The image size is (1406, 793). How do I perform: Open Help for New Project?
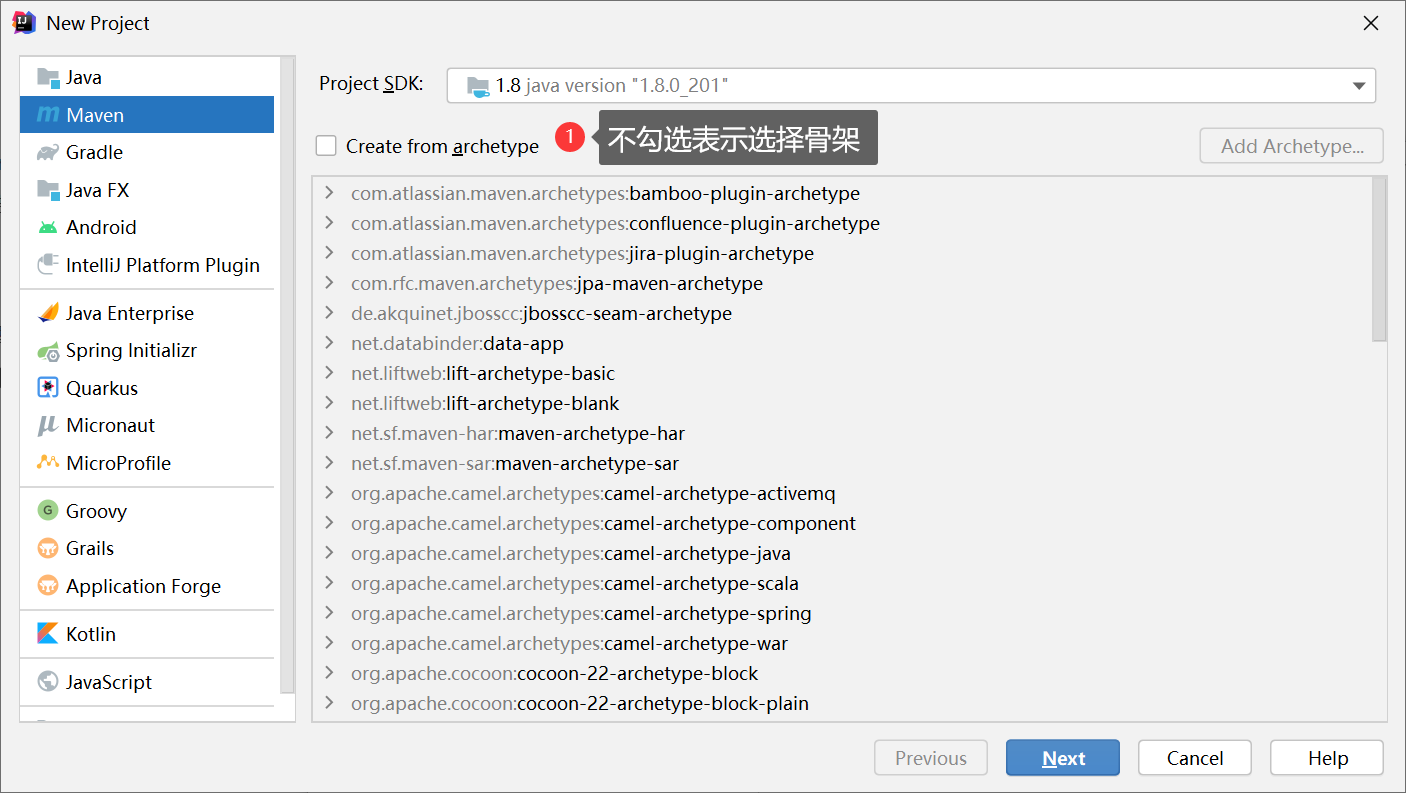coord(1327,758)
